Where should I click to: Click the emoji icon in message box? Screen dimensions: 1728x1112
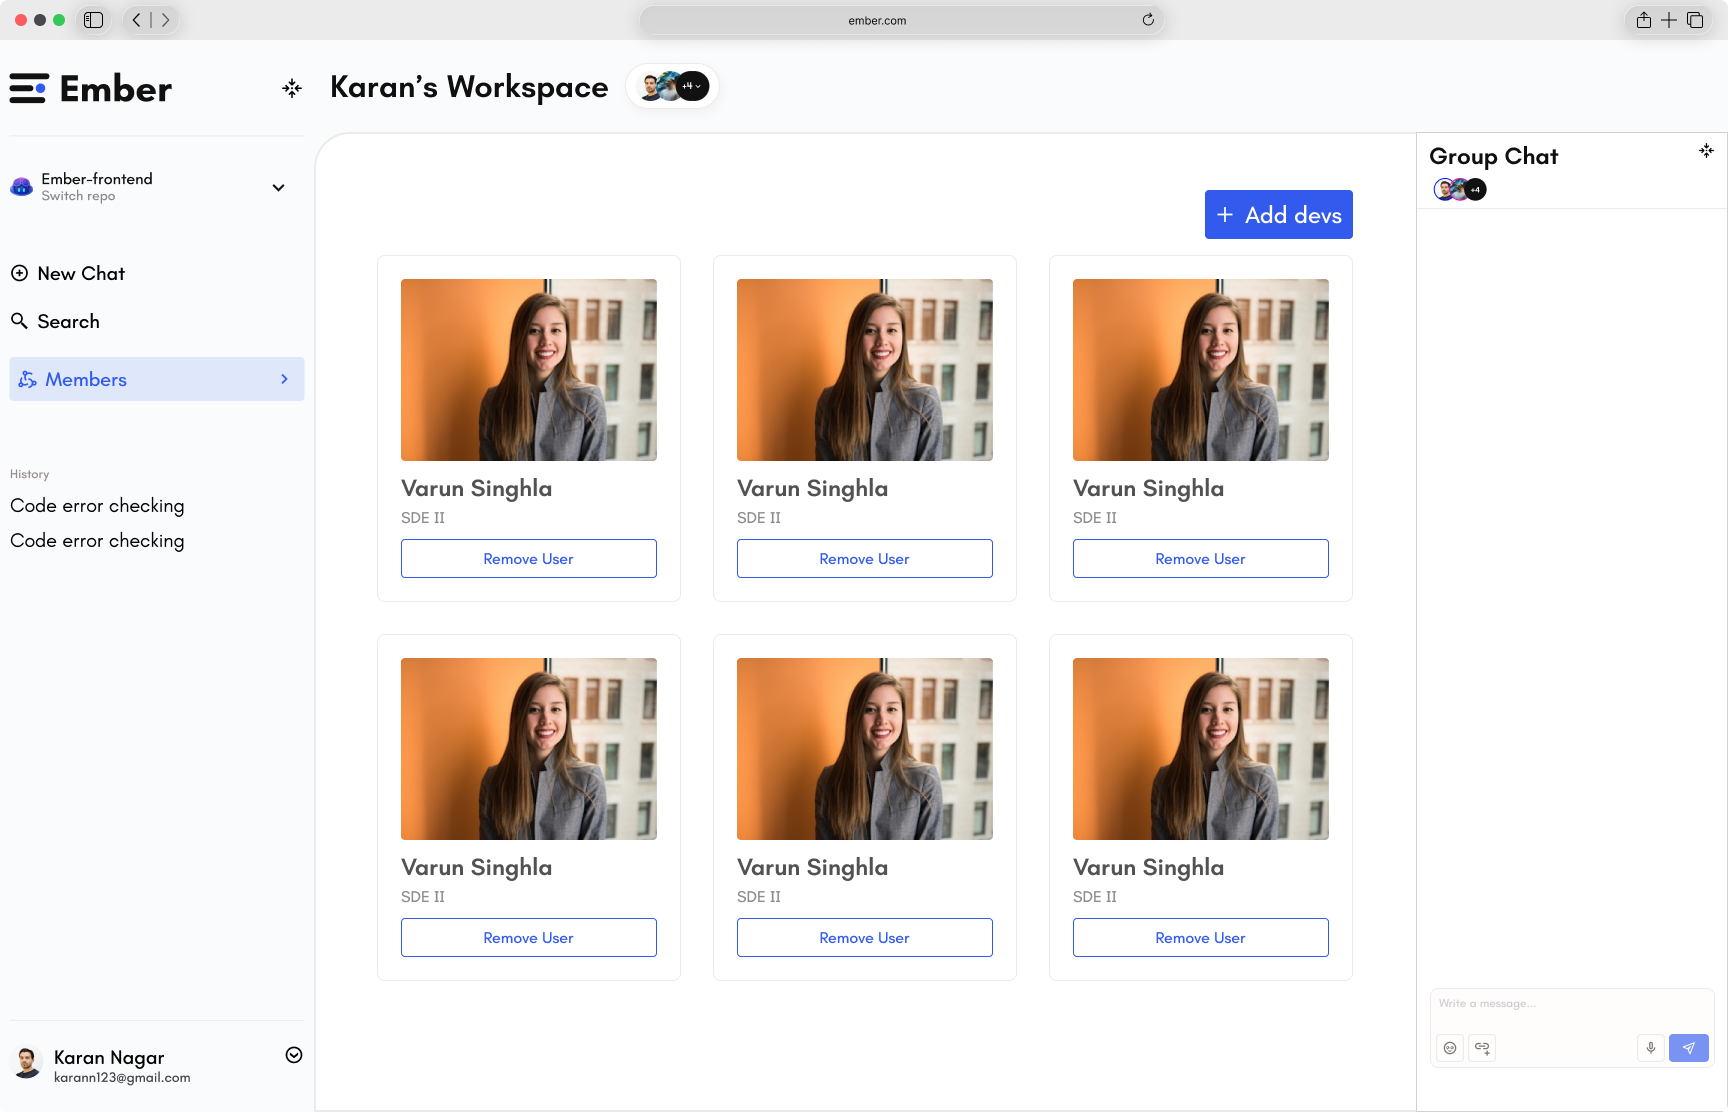(1450, 1048)
